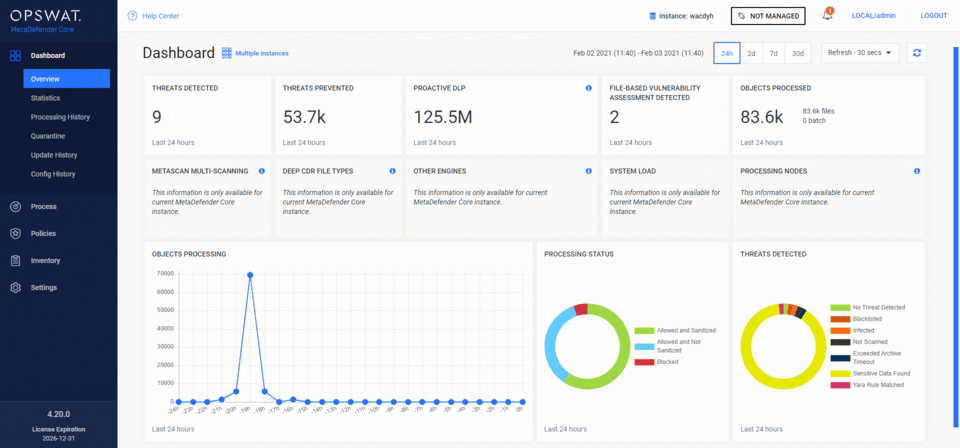Click the Process icon in sidebar
960x448 pixels.
(x=15, y=206)
